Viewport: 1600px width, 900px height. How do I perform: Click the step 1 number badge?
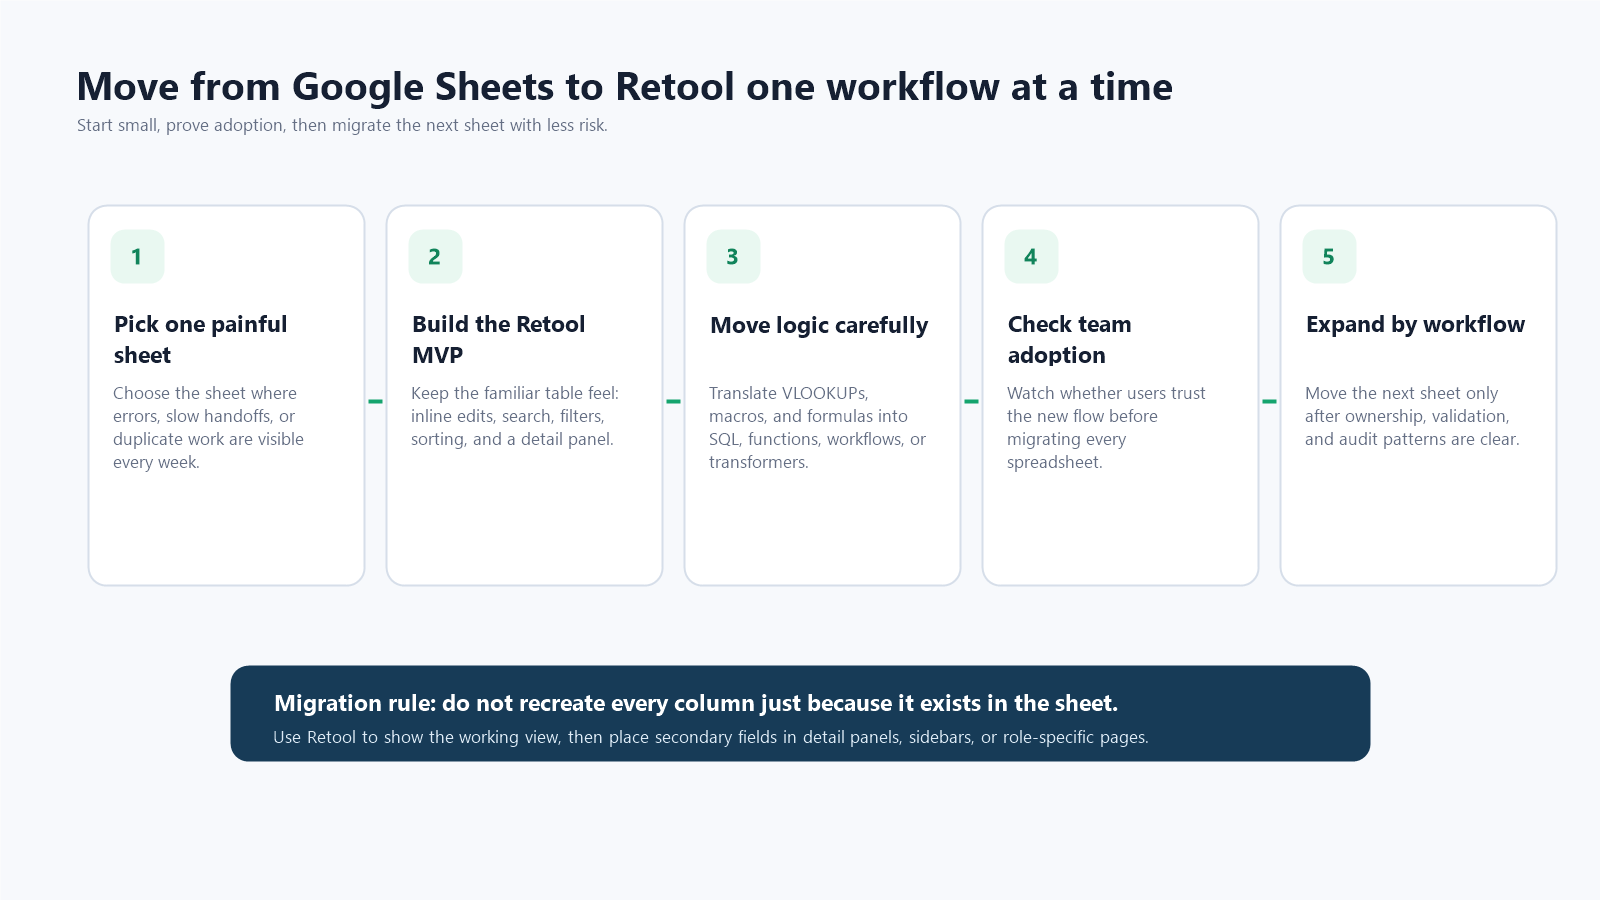[137, 257]
